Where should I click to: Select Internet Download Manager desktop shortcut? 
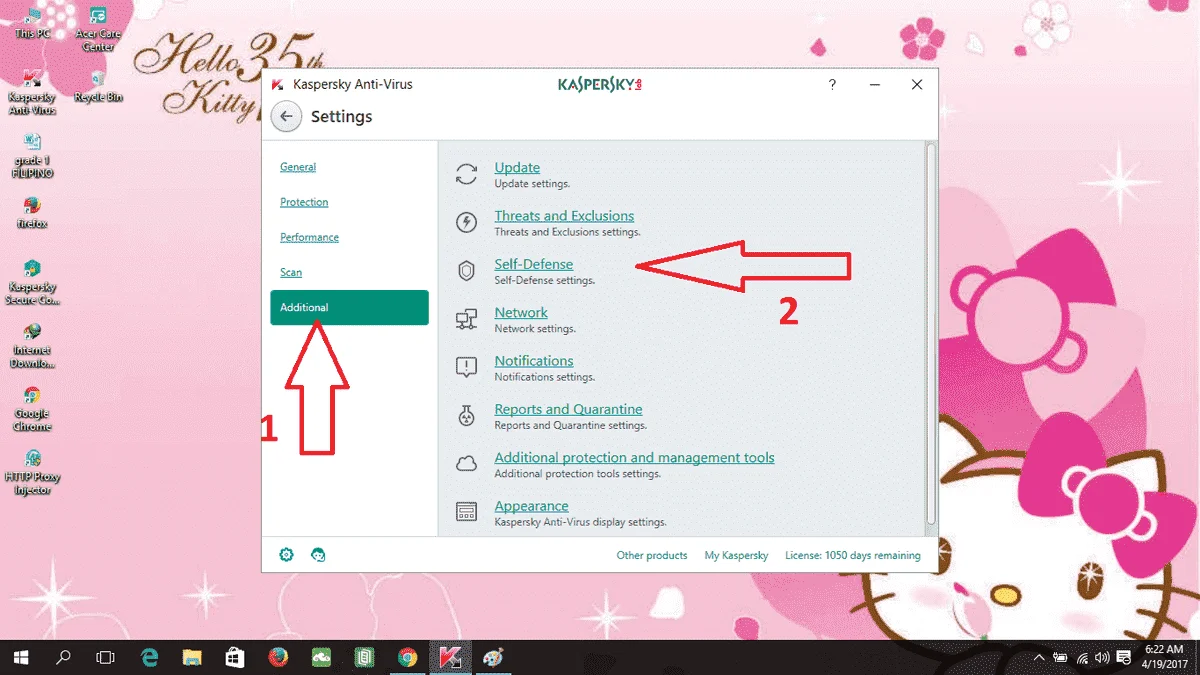32,345
